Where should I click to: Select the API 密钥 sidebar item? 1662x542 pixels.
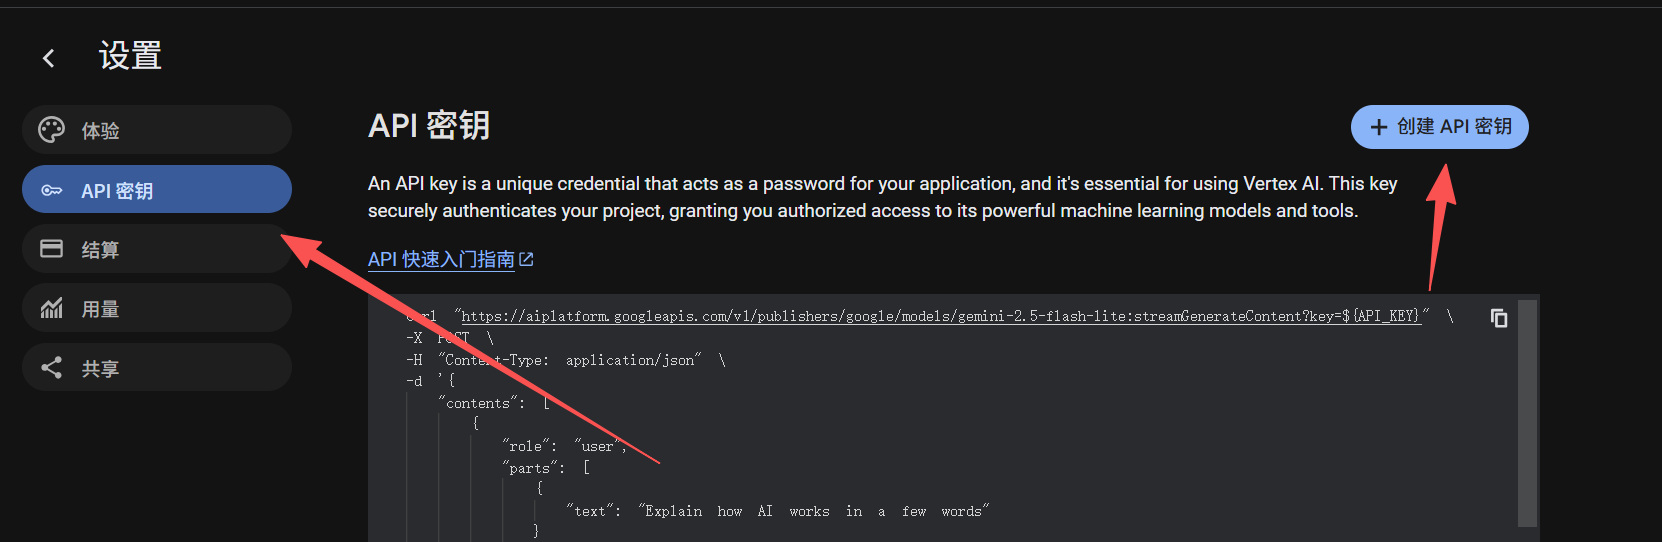[157, 189]
